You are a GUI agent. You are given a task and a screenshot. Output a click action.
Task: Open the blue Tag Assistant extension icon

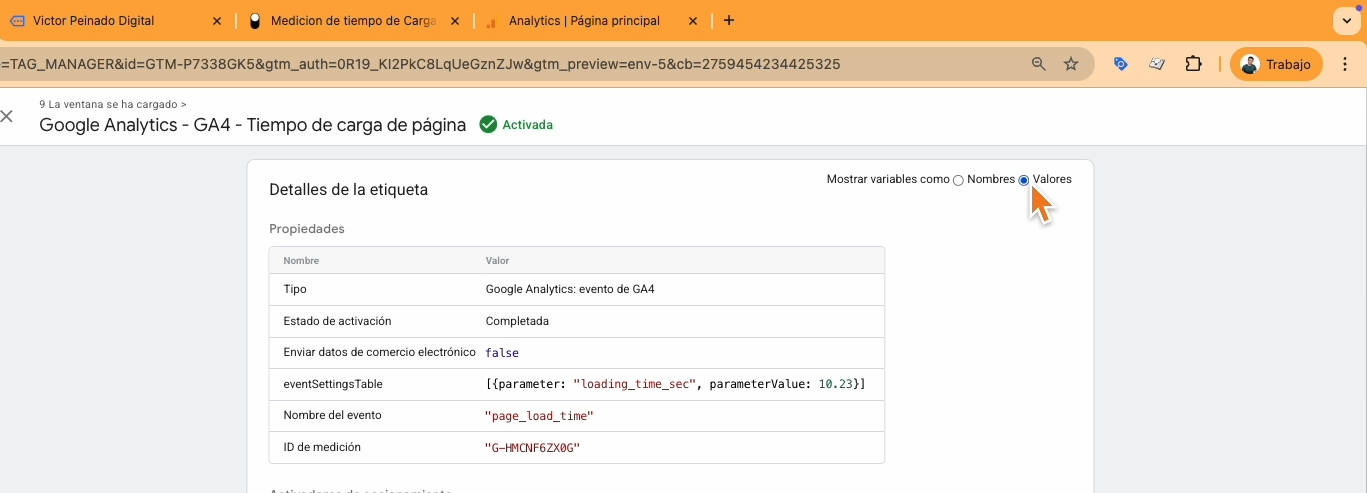1121,64
